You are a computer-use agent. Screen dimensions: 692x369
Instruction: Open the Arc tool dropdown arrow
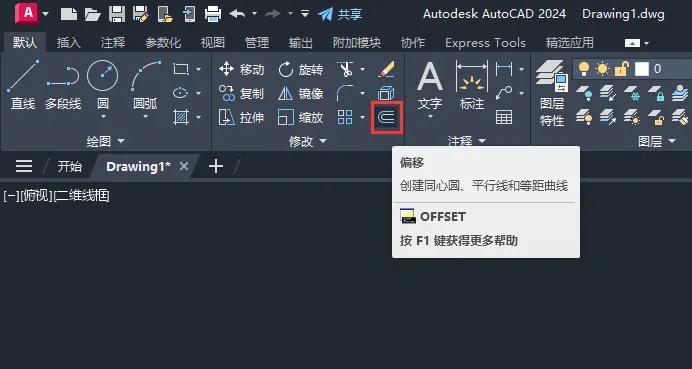tap(145, 117)
